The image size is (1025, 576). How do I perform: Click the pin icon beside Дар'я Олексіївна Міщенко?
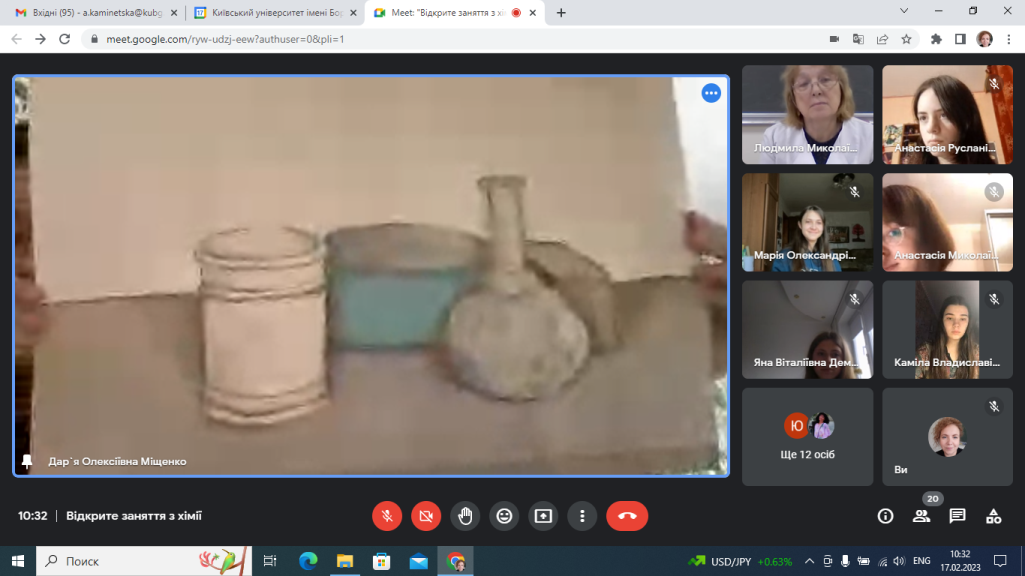click(x=27, y=462)
